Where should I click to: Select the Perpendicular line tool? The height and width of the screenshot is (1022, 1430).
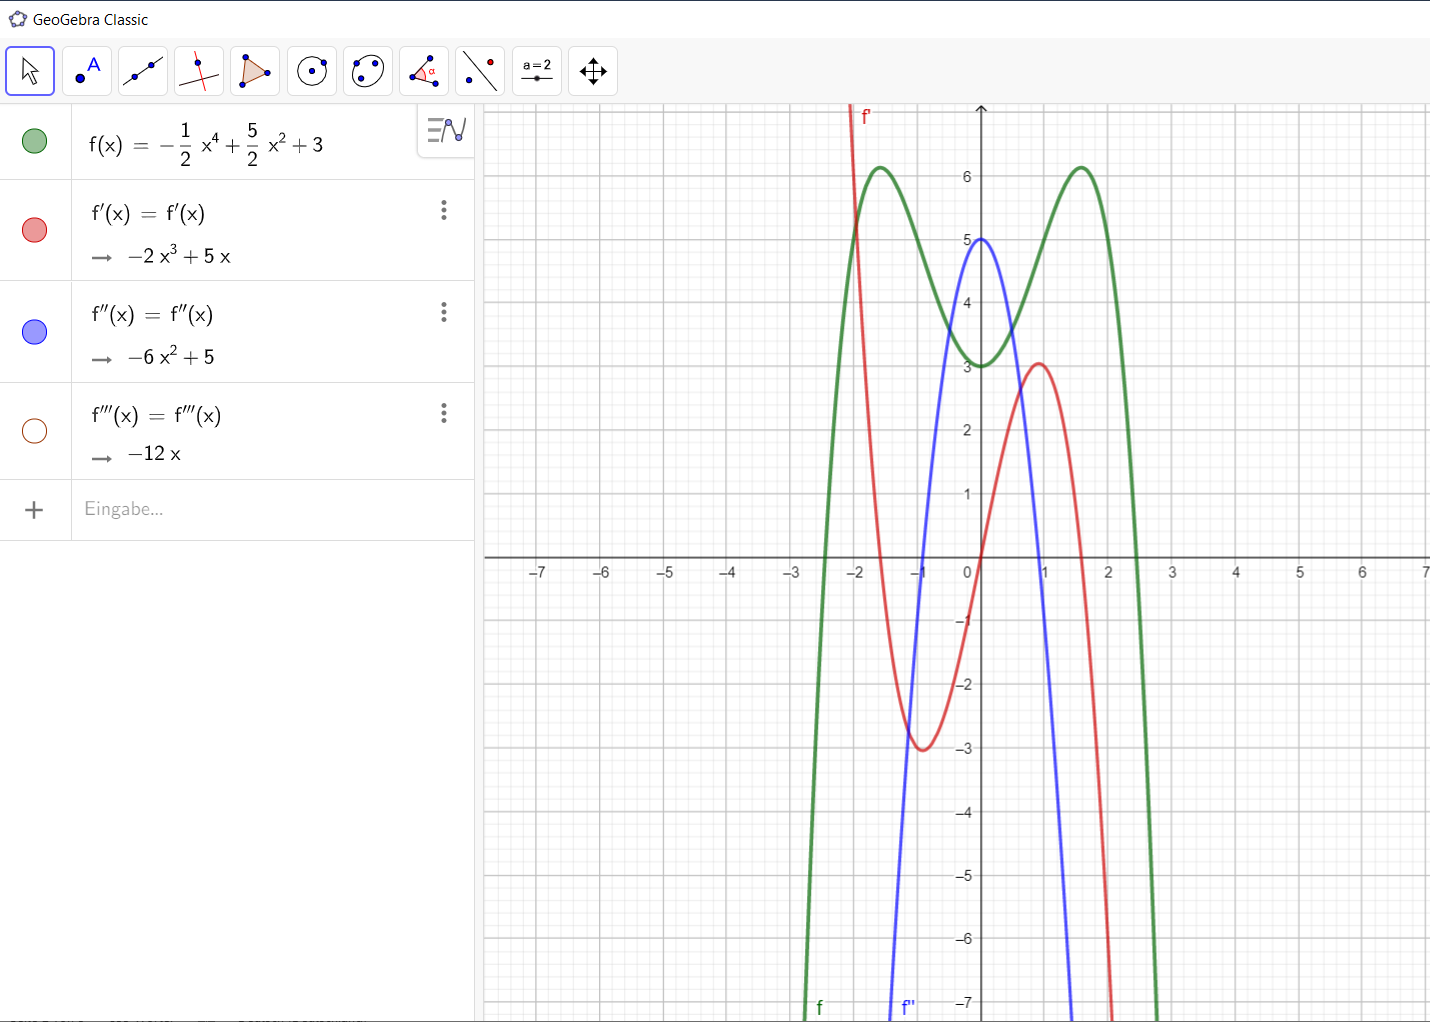click(199, 71)
